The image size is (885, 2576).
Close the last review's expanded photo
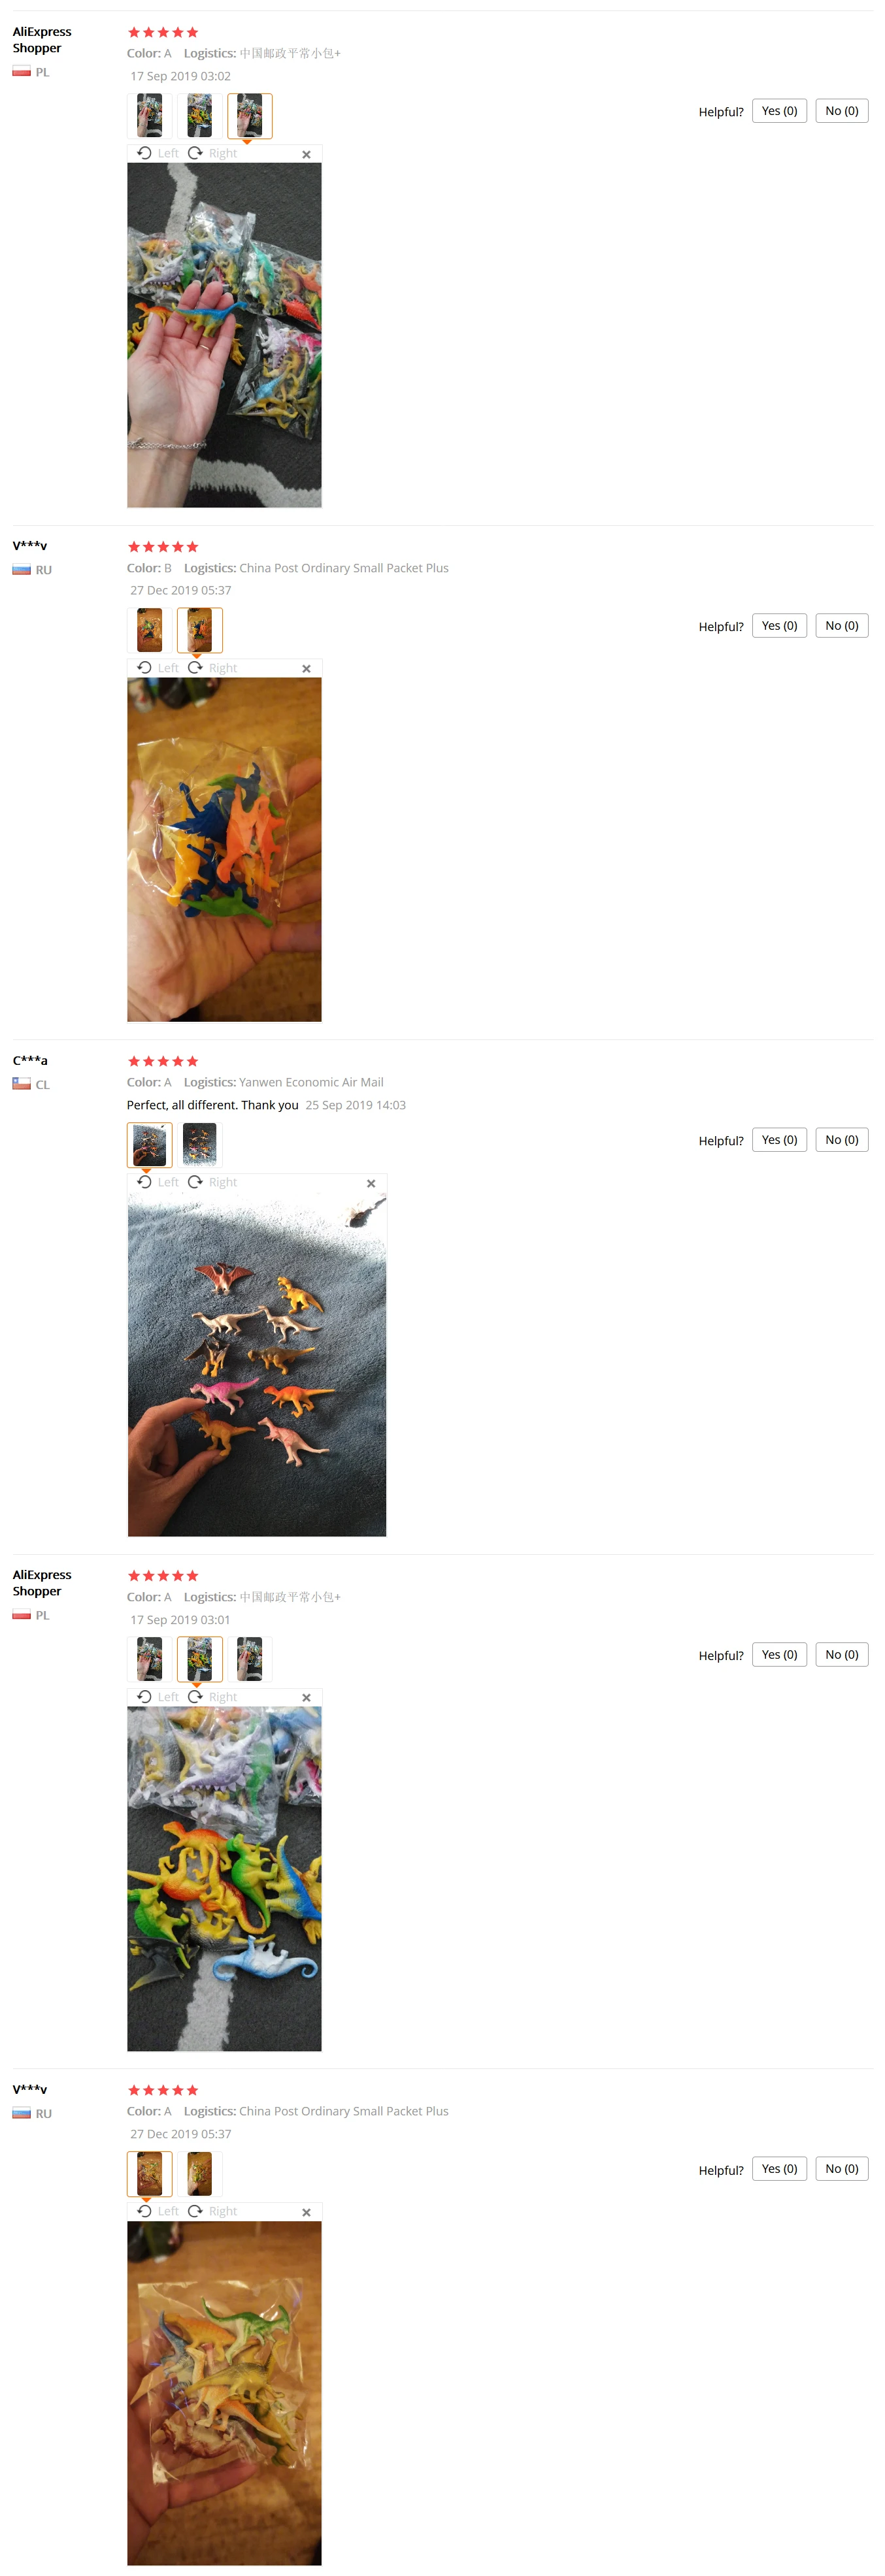[x=306, y=2212]
